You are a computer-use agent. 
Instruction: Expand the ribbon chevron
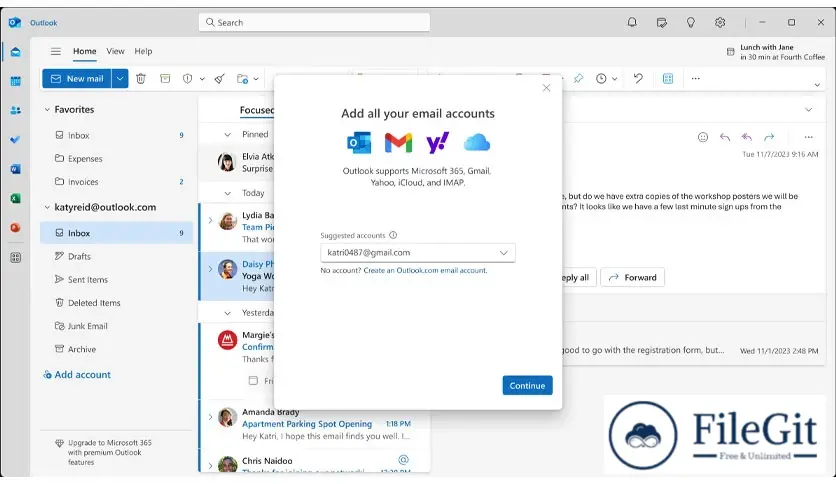click(817, 85)
